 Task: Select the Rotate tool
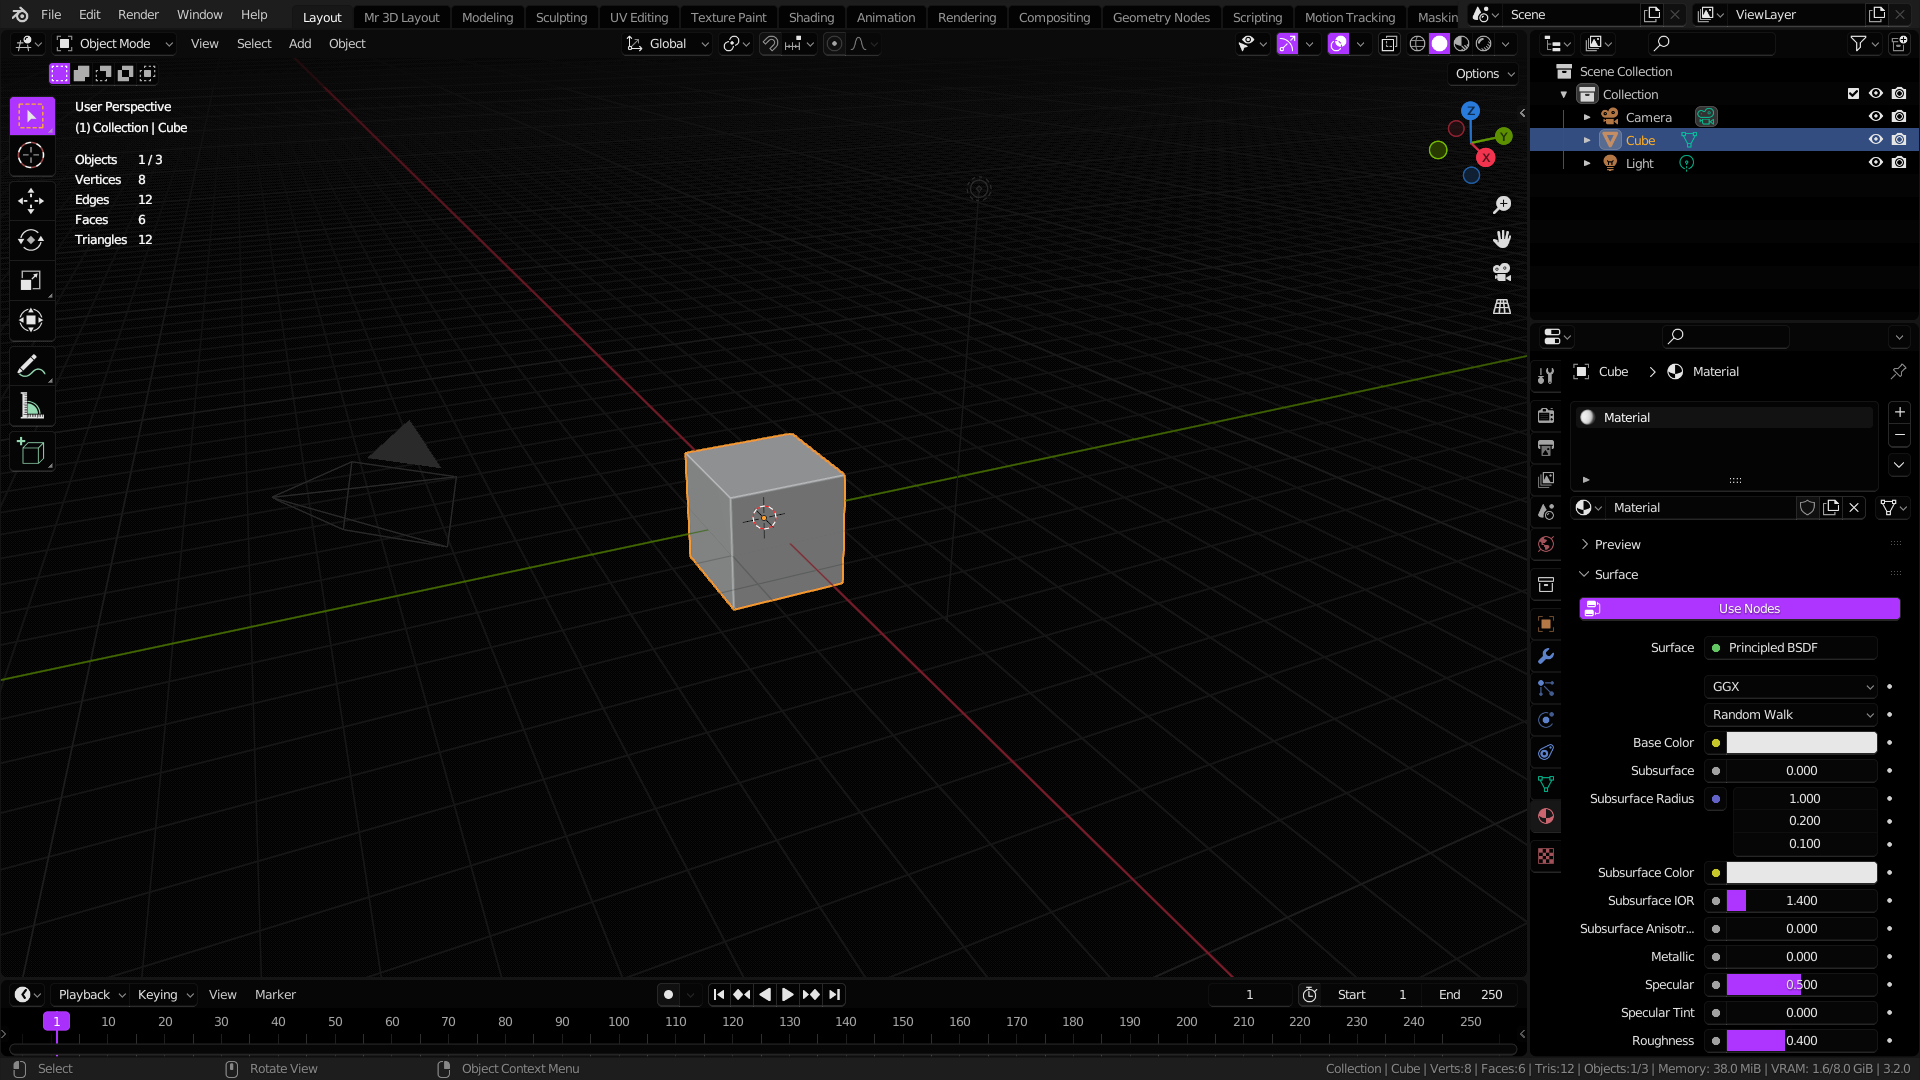[31, 240]
